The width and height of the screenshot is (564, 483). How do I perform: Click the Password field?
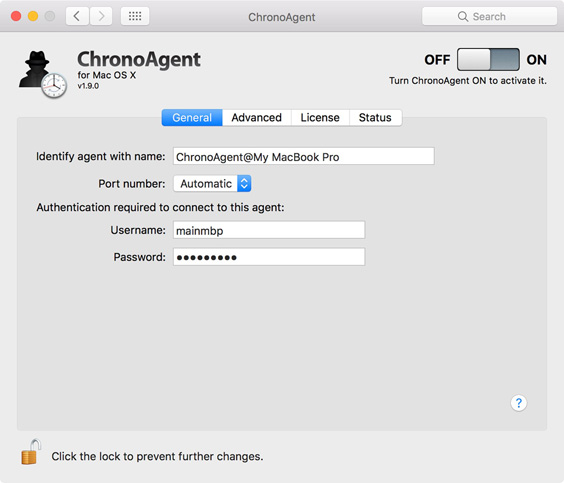tap(269, 257)
